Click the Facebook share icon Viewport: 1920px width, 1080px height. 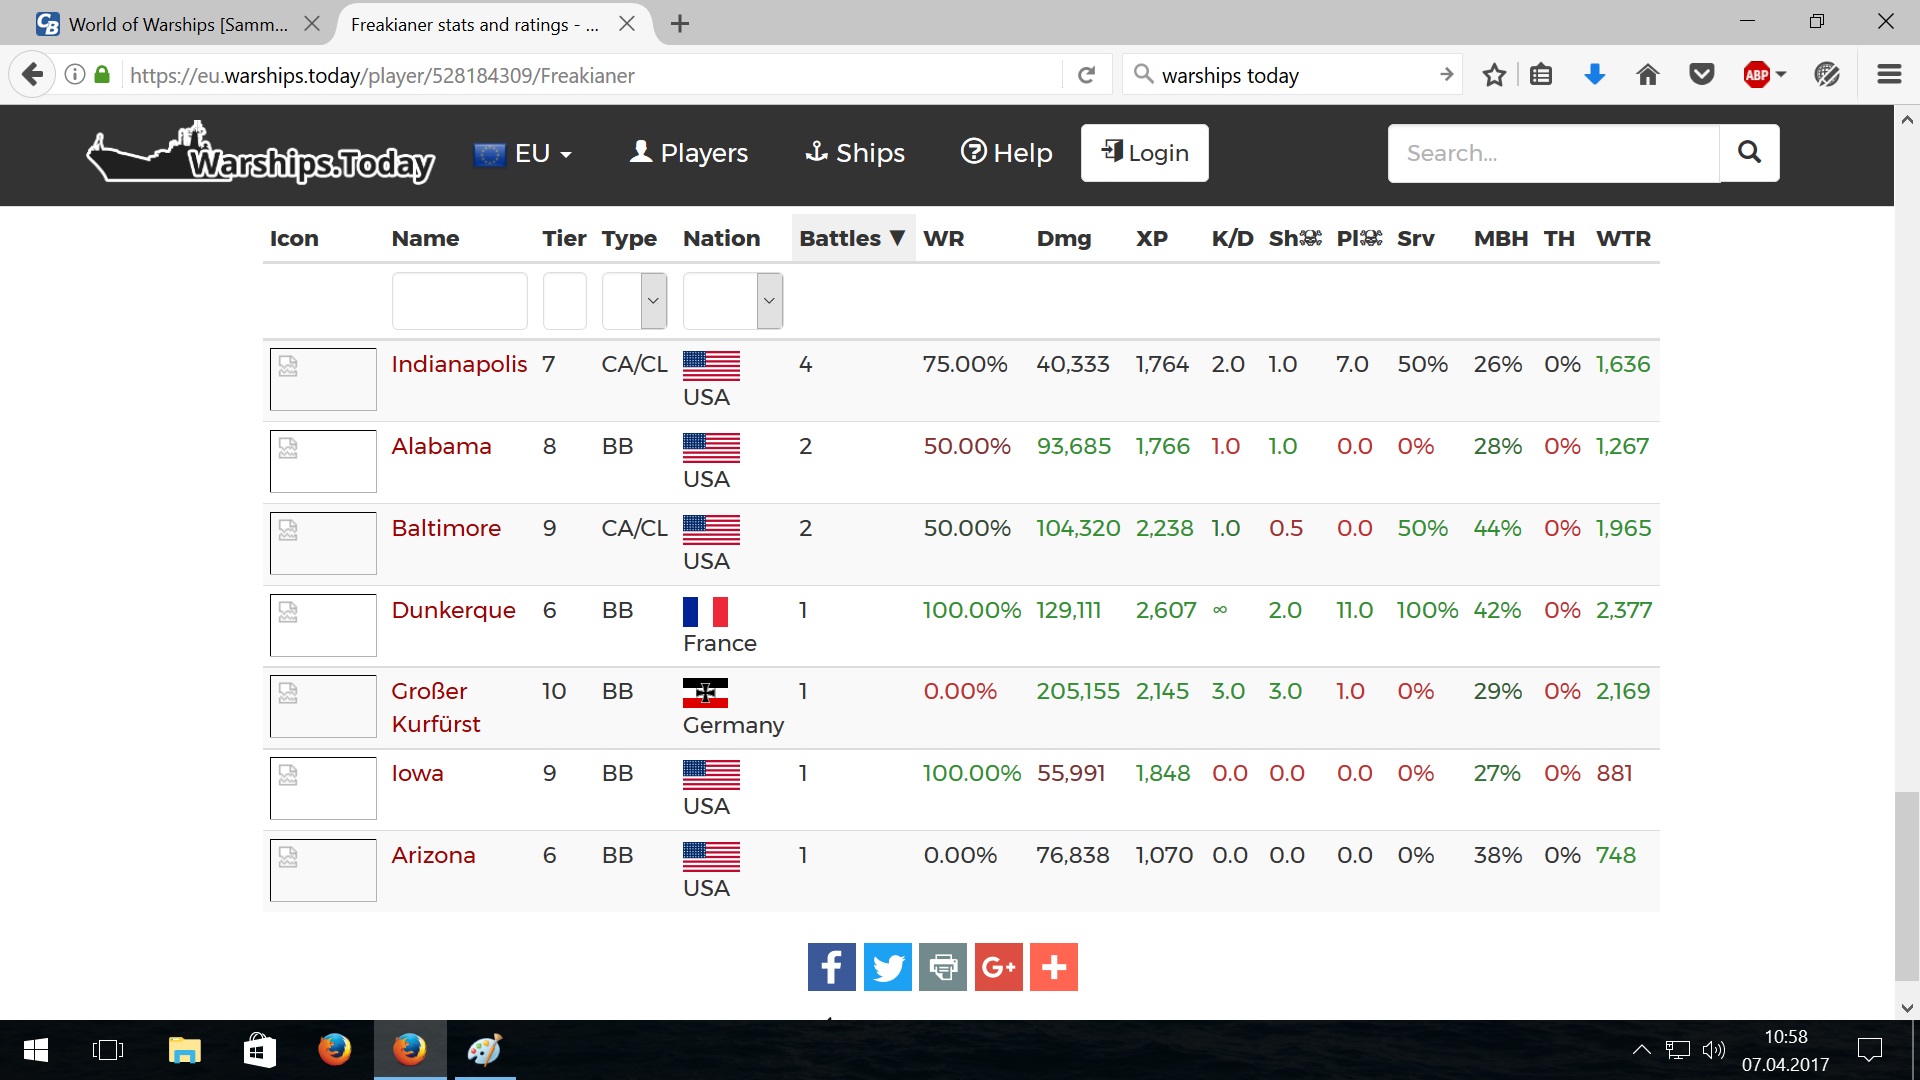click(831, 967)
